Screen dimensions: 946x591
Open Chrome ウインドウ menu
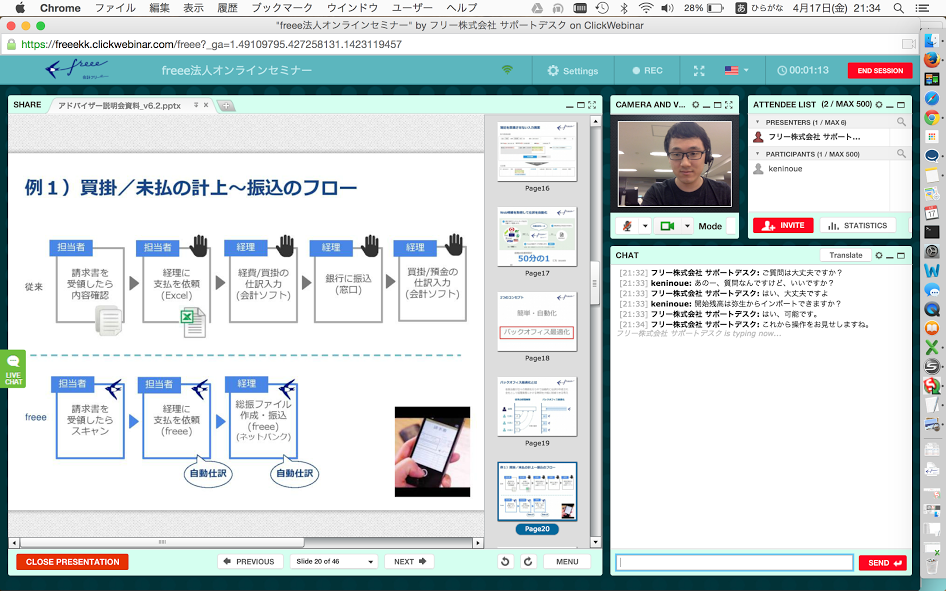[352, 8]
